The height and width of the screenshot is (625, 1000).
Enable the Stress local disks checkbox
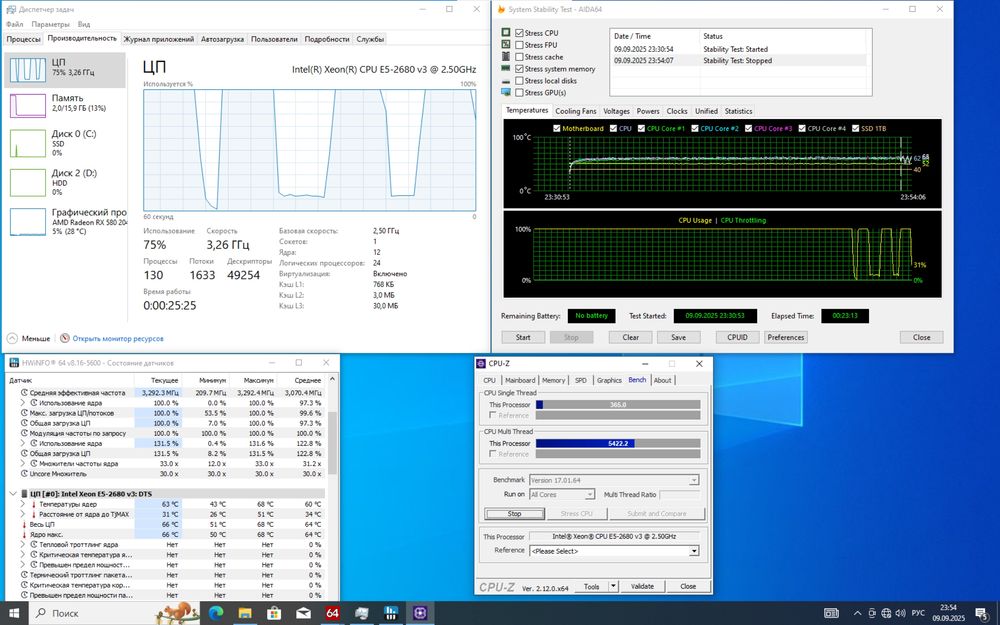(519, 81)
